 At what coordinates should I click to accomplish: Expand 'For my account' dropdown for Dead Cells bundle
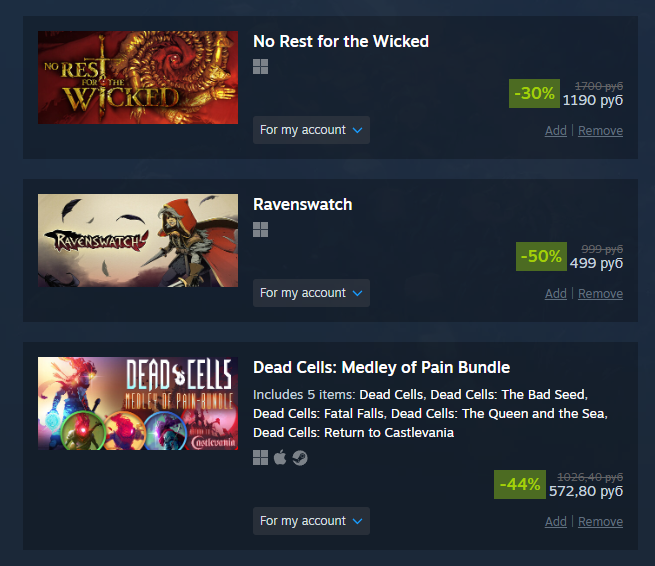(x=311, y=521)
